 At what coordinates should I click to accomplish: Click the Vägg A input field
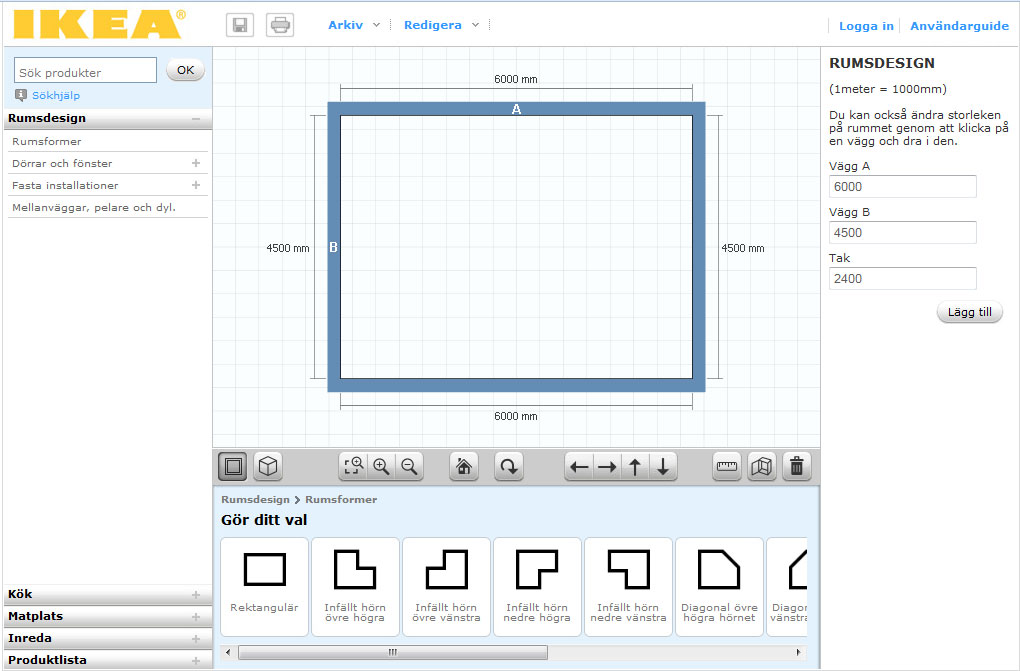tap(902, 187)
